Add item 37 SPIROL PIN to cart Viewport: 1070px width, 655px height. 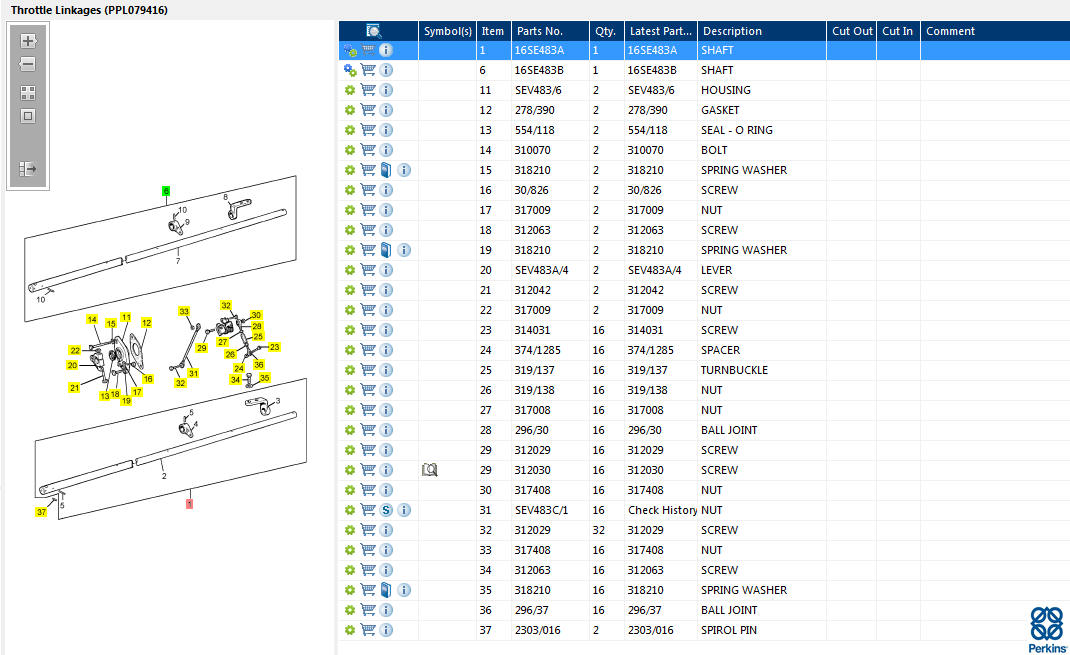[368, 630]
